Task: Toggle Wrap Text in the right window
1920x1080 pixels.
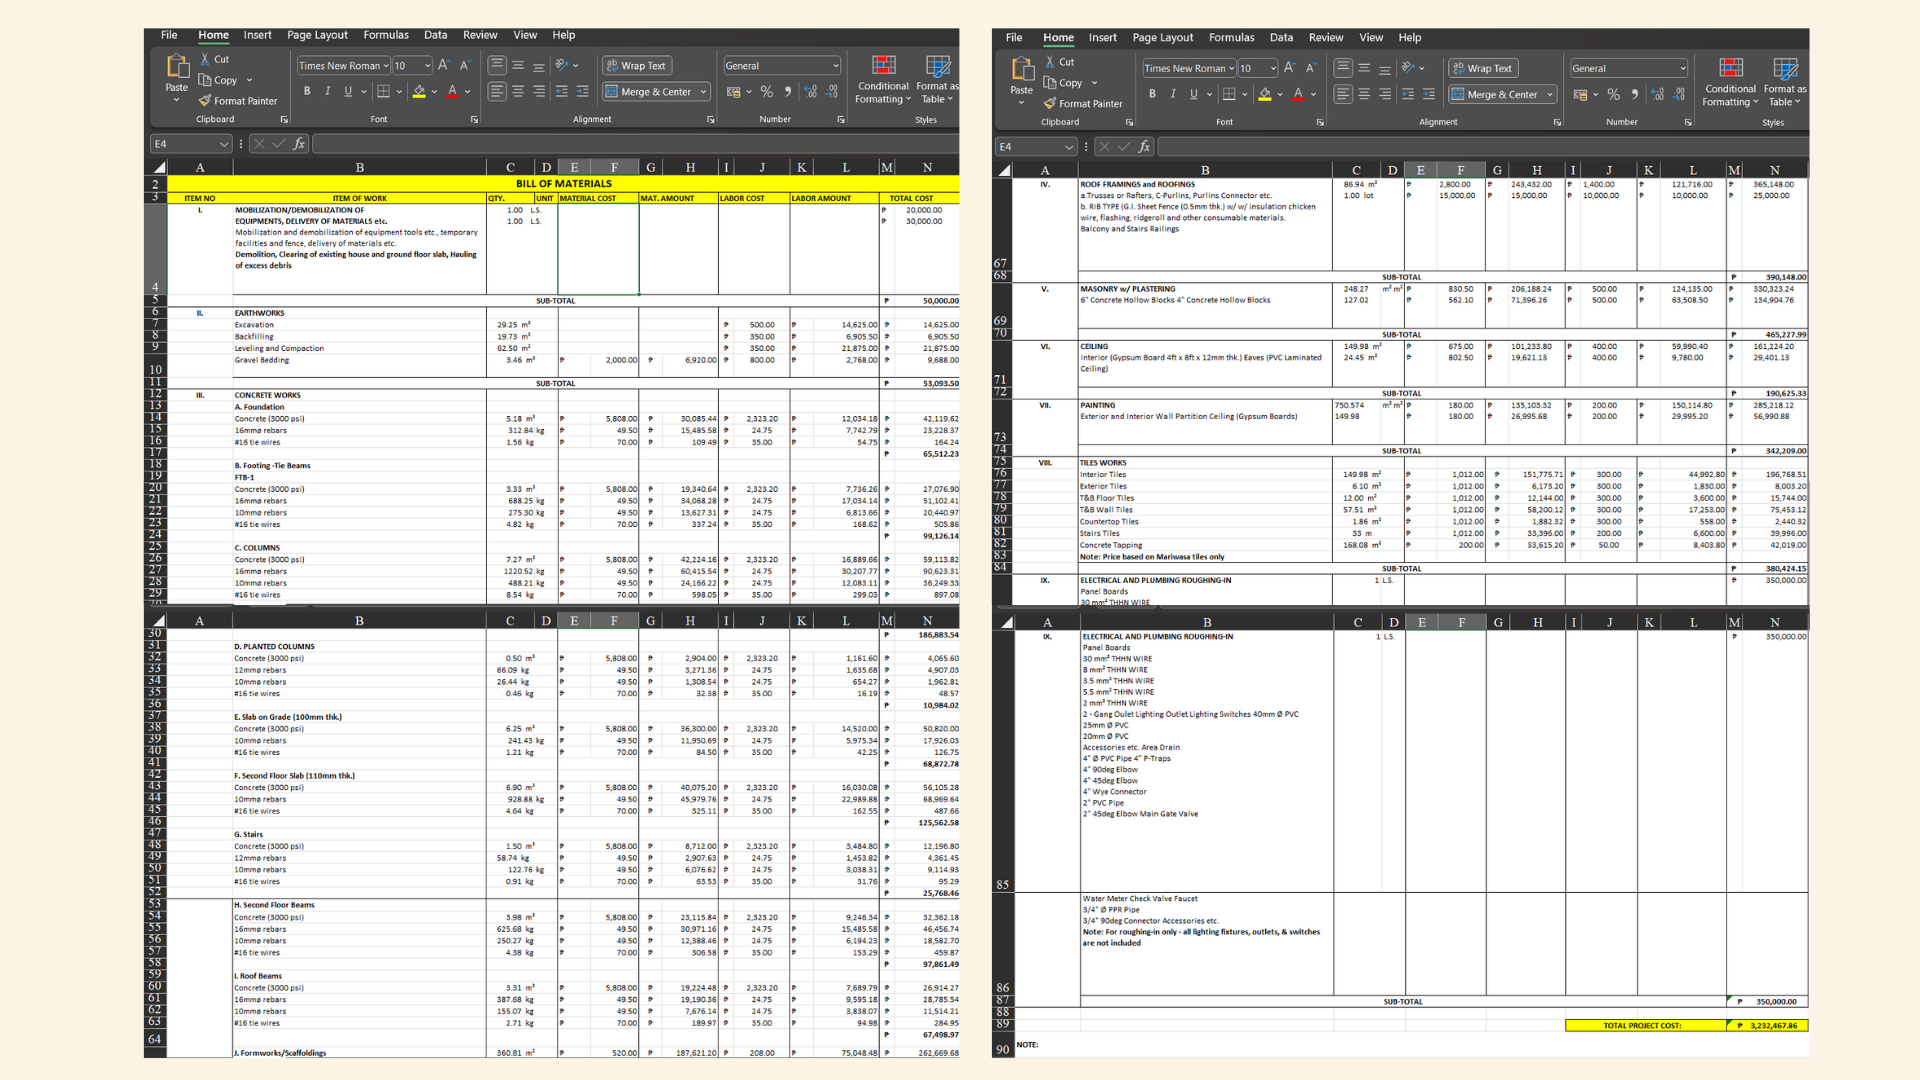Action: (x=1482, y=68)
